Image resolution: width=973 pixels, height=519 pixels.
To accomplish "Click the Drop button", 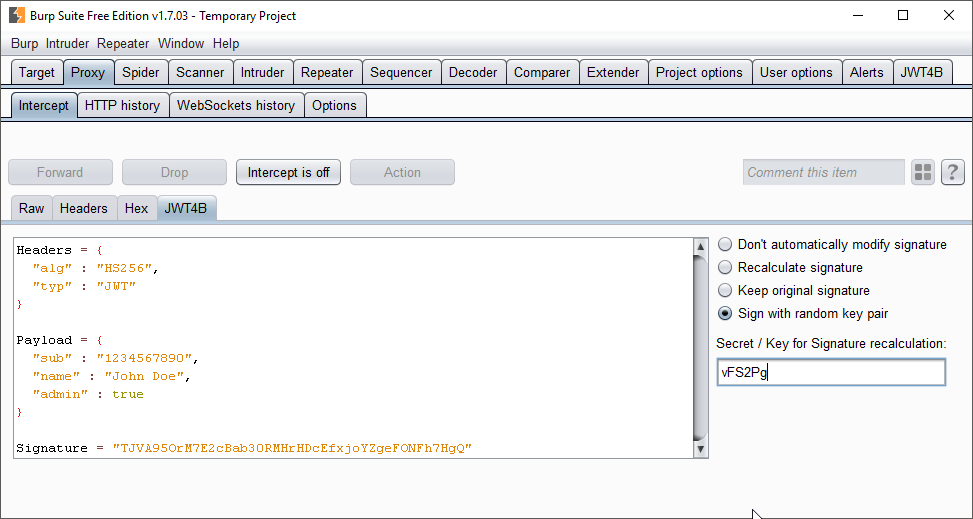I will (x=174, y=172).
